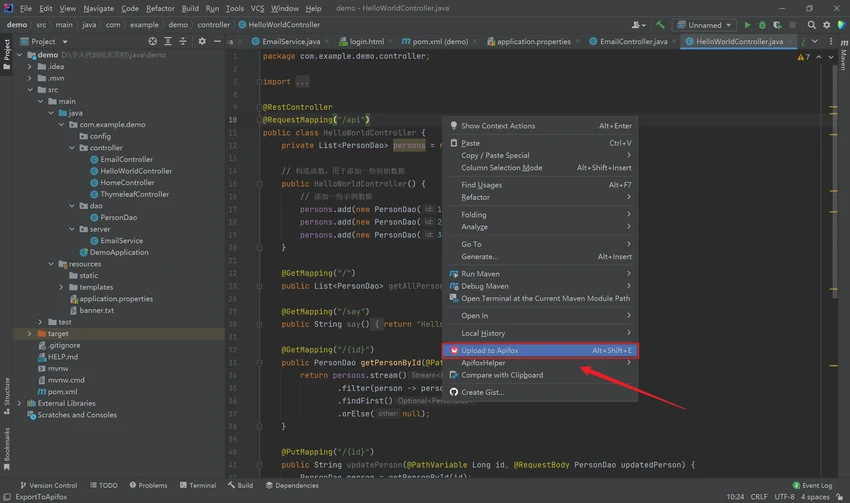The height and width of the screenshot is (503, 850).
Task: Collapse the controller package
Action: (72, 147)
